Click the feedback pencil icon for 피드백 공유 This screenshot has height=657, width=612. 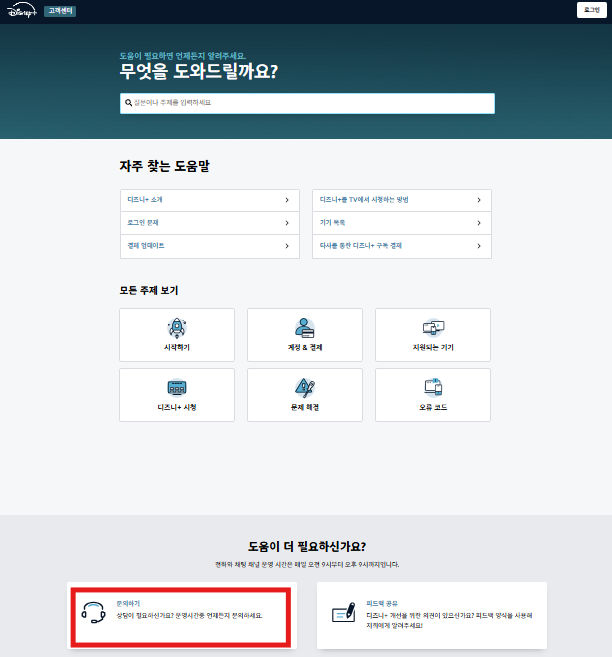coord(343,613)
